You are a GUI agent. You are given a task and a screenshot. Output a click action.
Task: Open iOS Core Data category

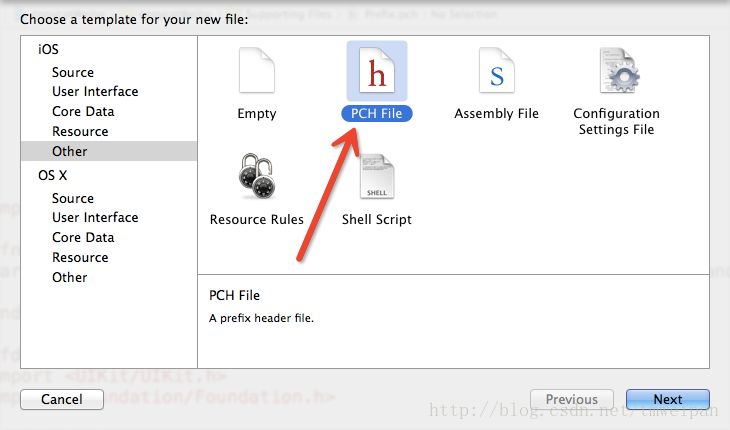83,112
